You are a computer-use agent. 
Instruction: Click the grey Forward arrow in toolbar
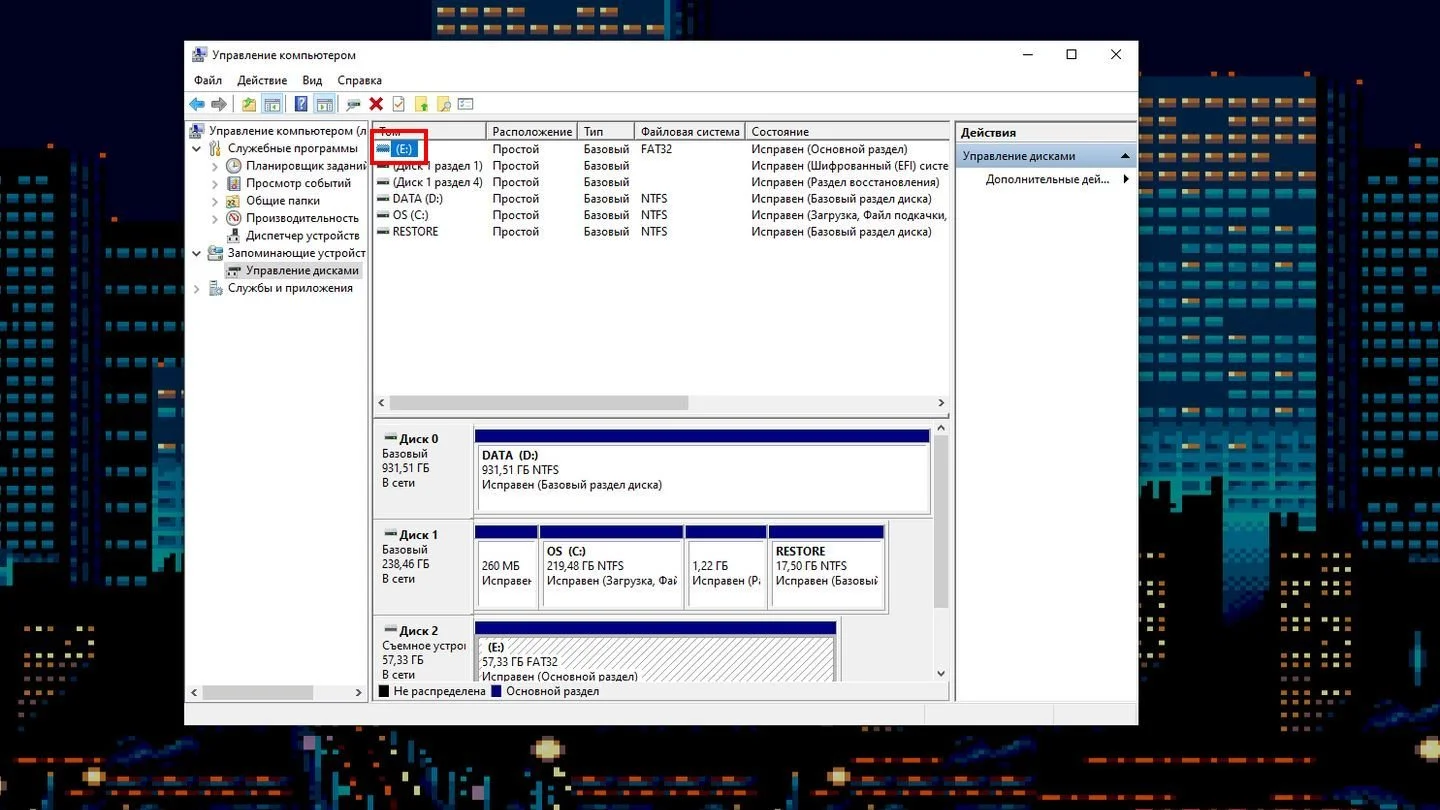219,104
